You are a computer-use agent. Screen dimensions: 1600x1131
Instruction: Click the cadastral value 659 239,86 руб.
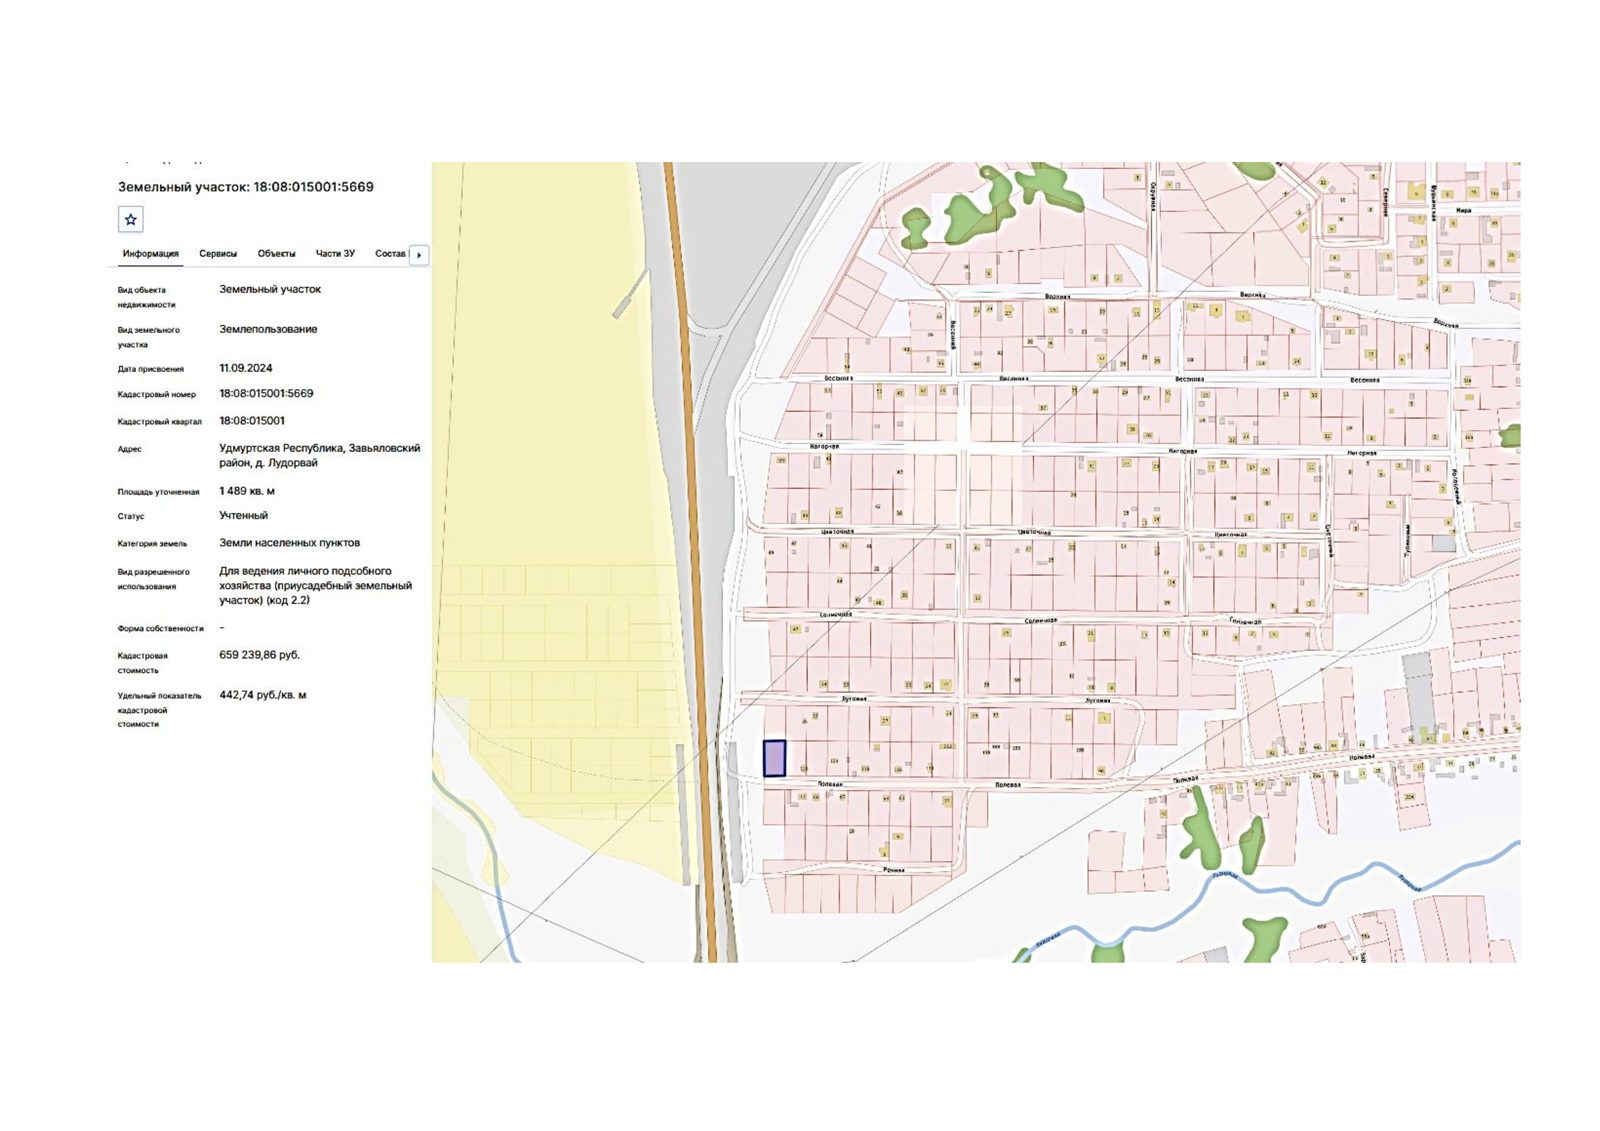(x=259, y=655)
